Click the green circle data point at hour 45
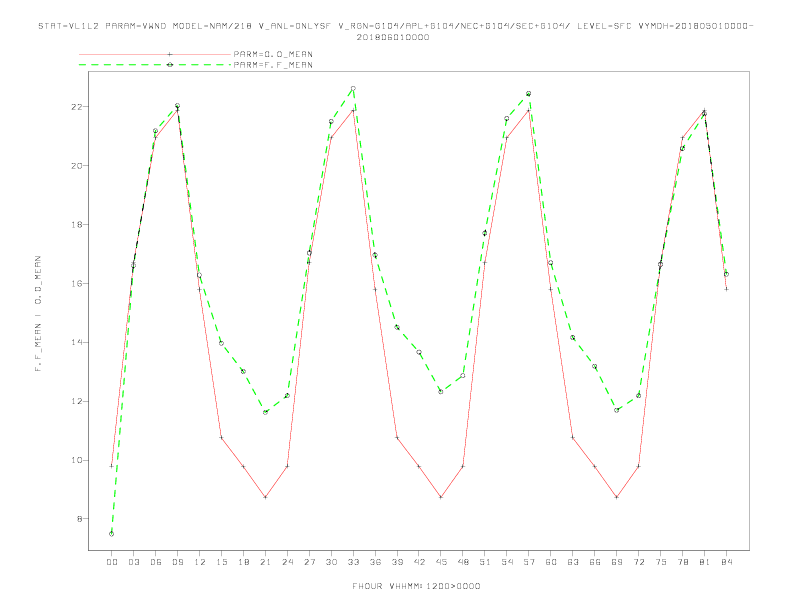The width and height of the screenshot is (792, 612). pos(441,391)
